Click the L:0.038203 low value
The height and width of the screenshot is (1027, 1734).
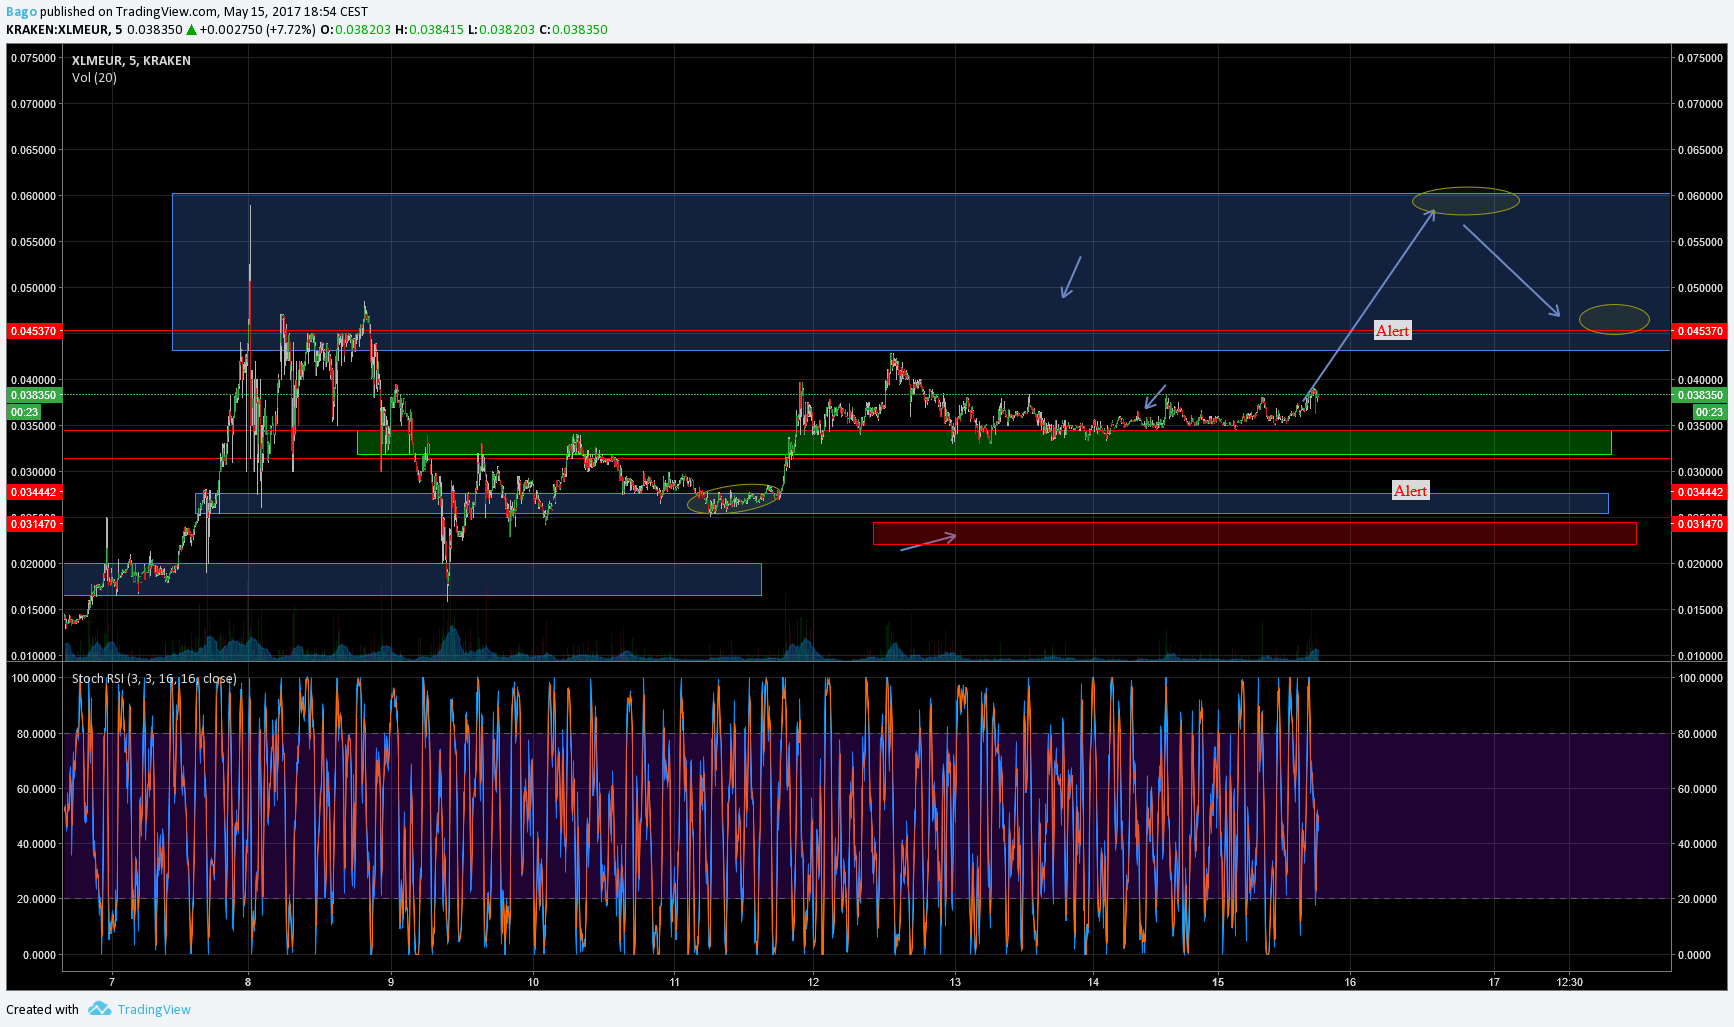click(501, 30)
